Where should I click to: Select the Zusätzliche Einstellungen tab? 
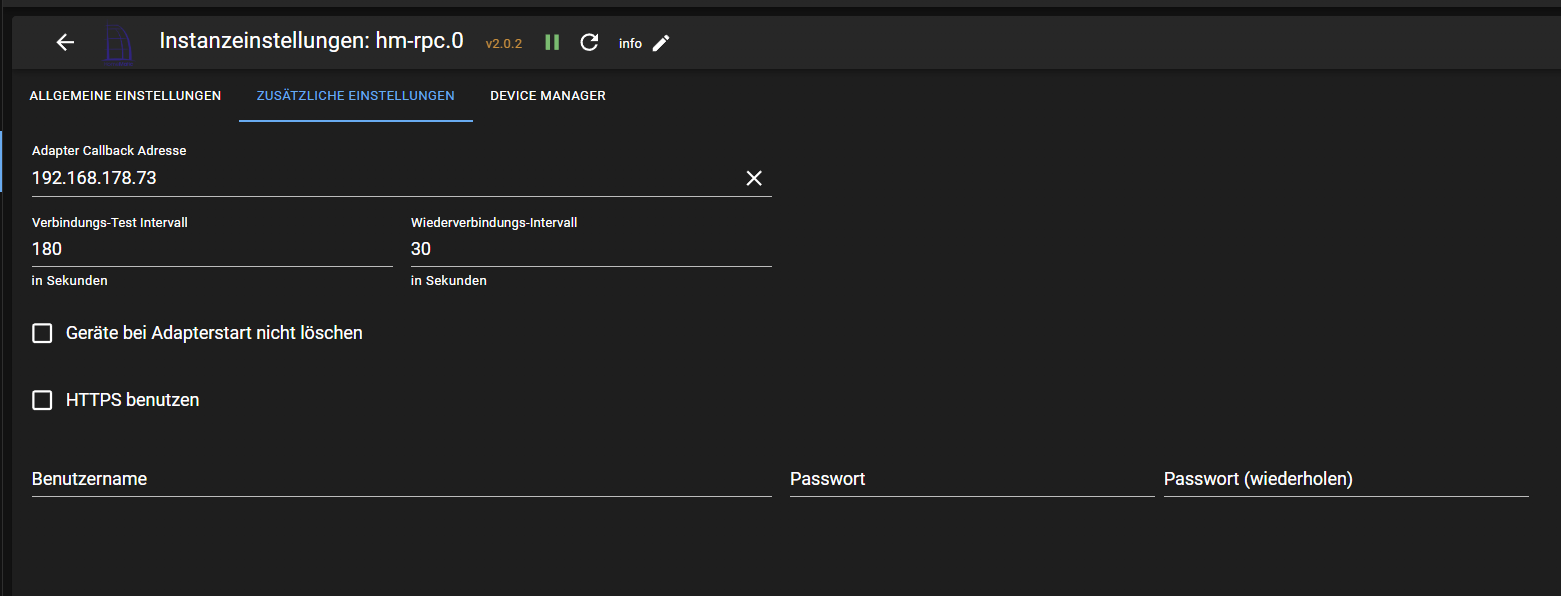click(355, 96)
